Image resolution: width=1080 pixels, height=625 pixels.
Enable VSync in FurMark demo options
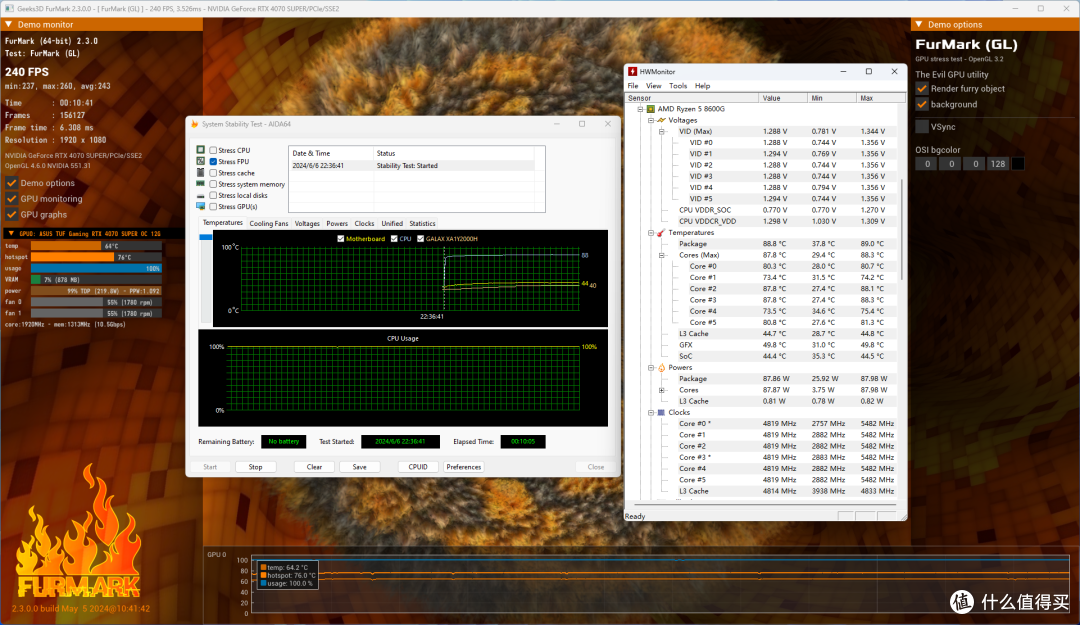point(922,127)
